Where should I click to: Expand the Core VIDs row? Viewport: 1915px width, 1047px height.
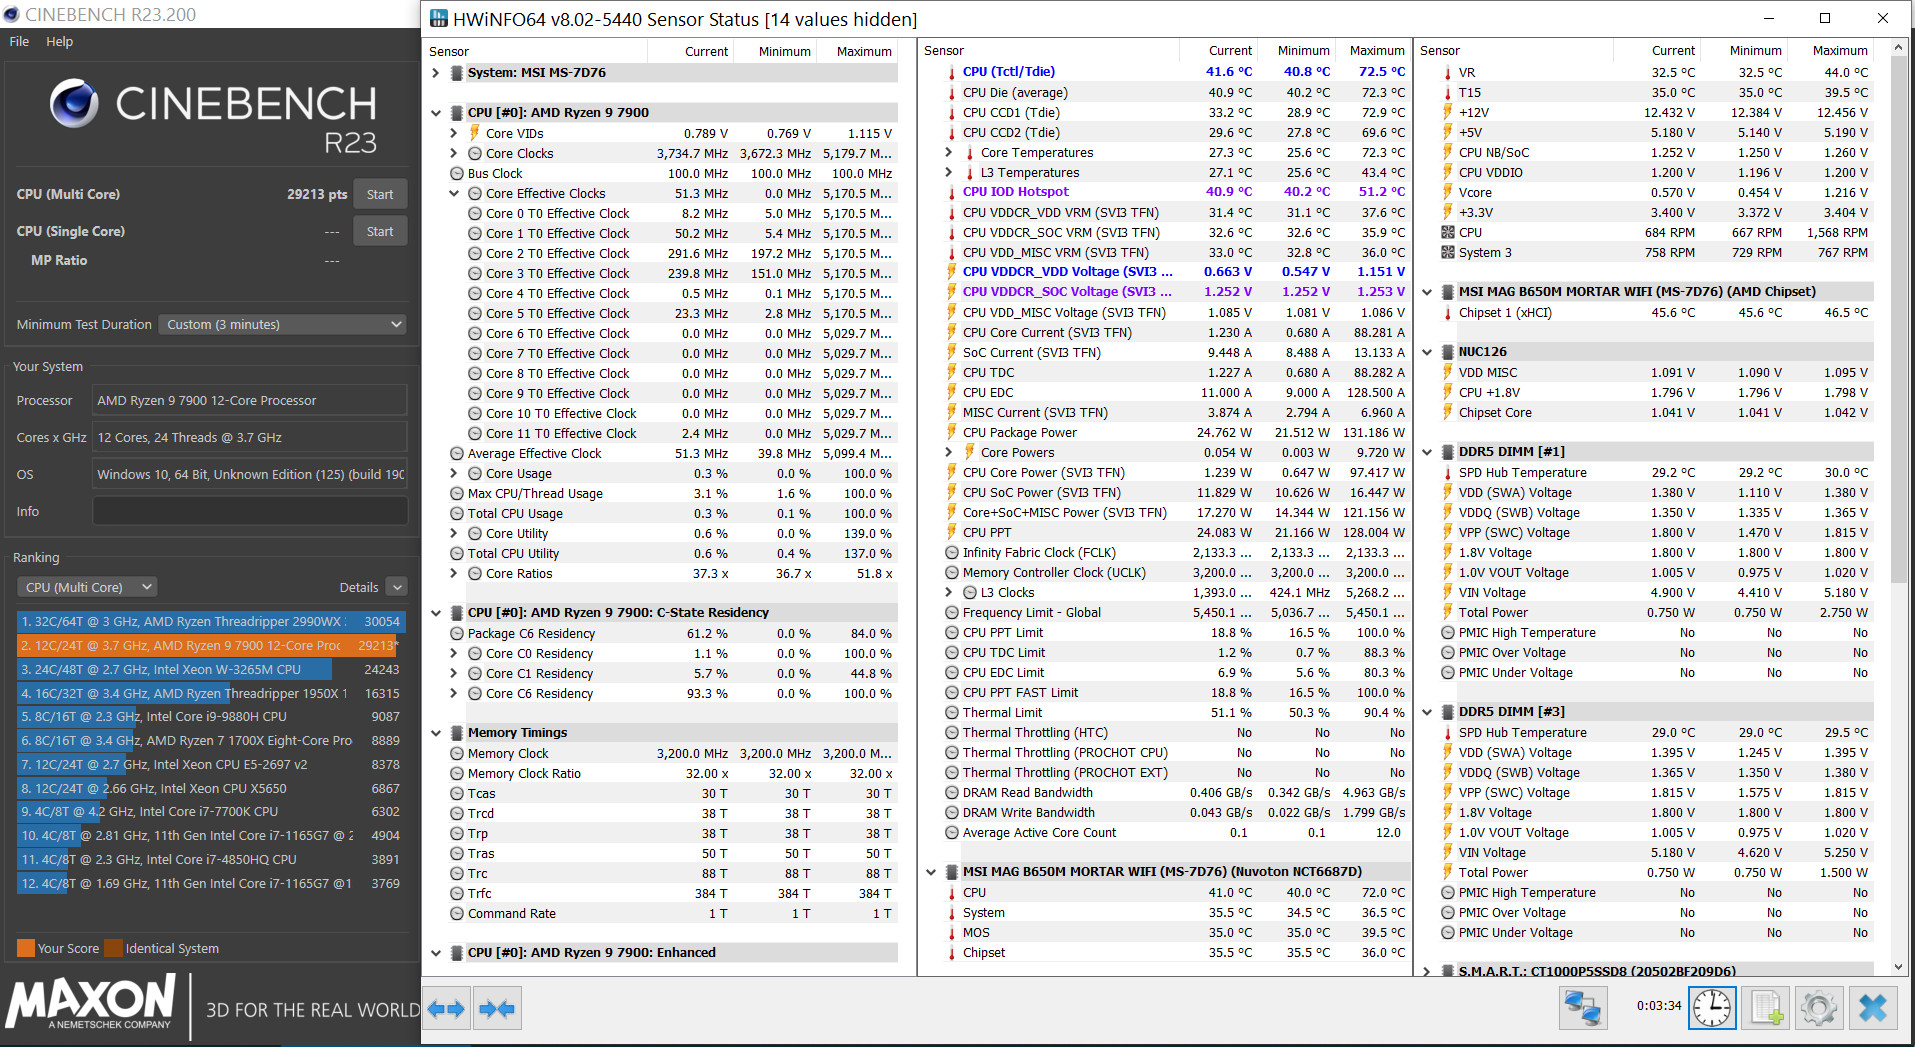coord(454,133)
